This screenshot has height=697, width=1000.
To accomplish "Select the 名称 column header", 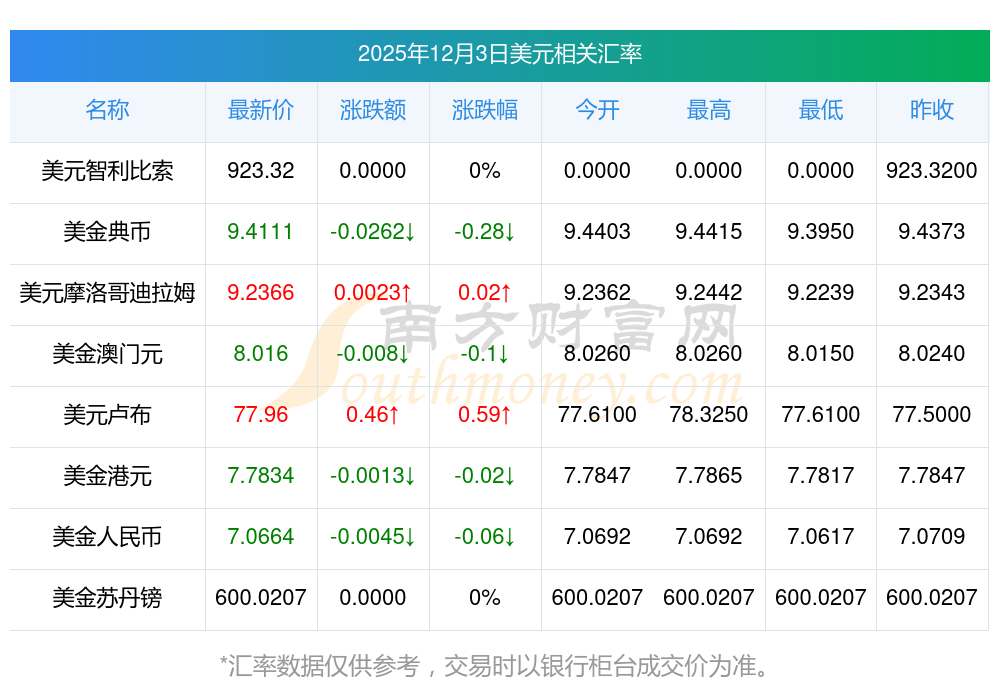I will tap(107, 110).
